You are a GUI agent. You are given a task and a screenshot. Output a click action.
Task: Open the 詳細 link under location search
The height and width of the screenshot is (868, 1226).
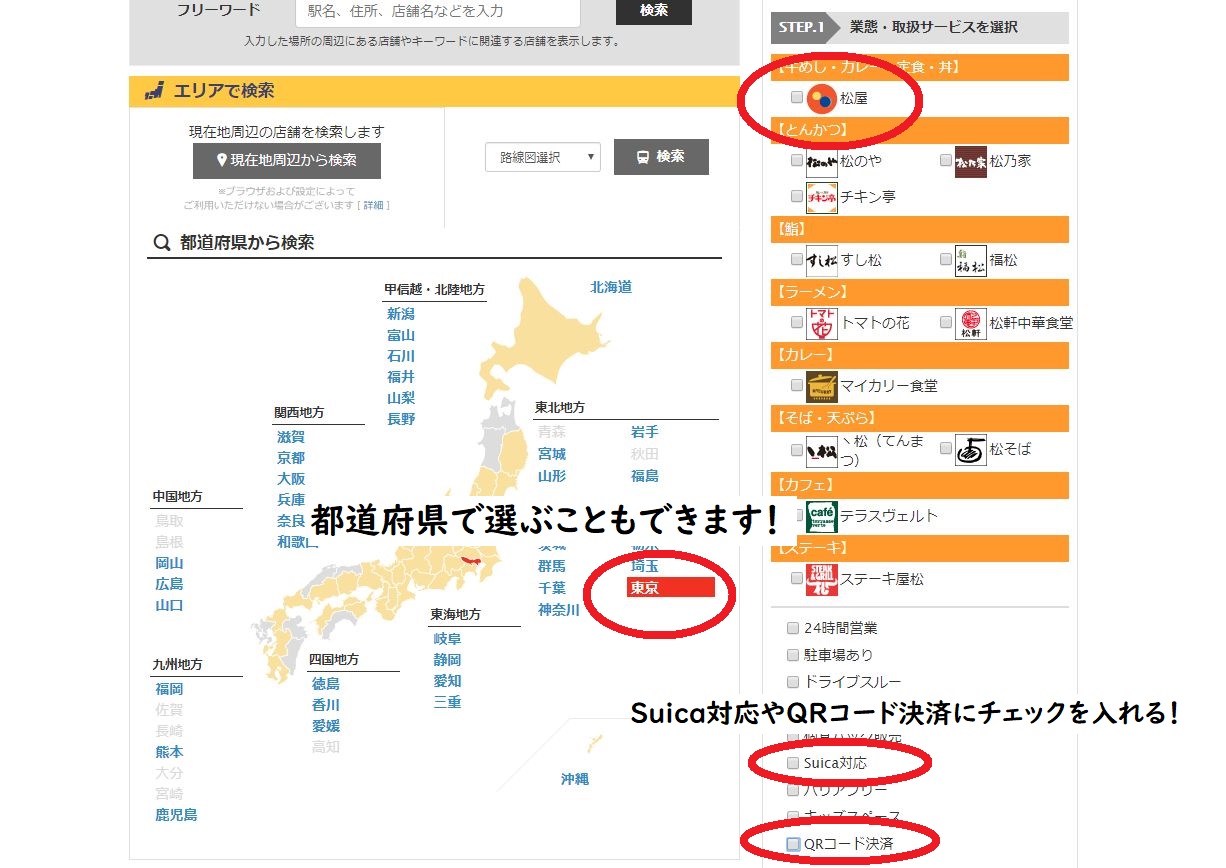click(x=373, y=205)
